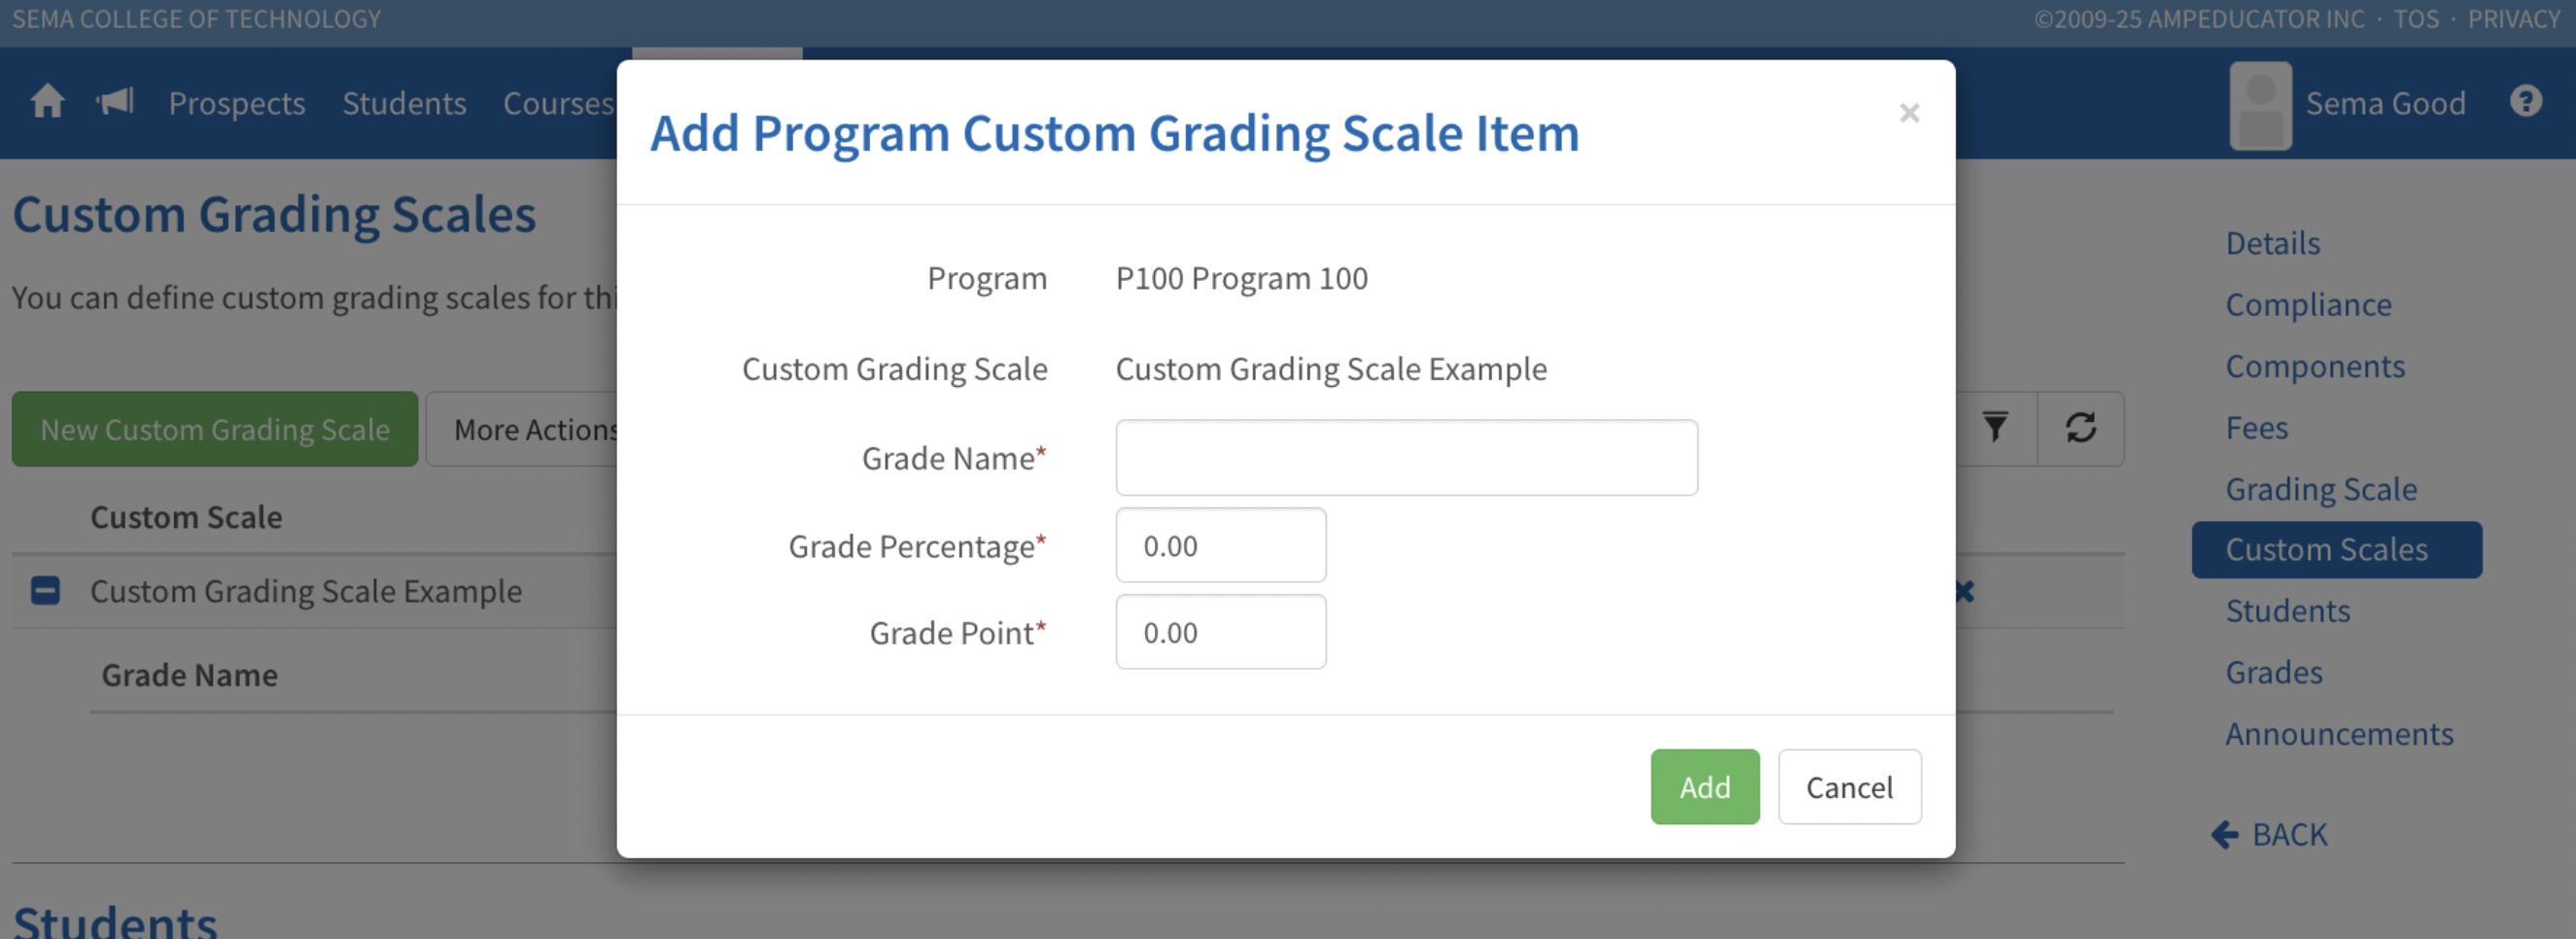This screenshot has height=939, width=2576.
Task: Click the Sema Good profile avatar
Action: coord(2260,105)
